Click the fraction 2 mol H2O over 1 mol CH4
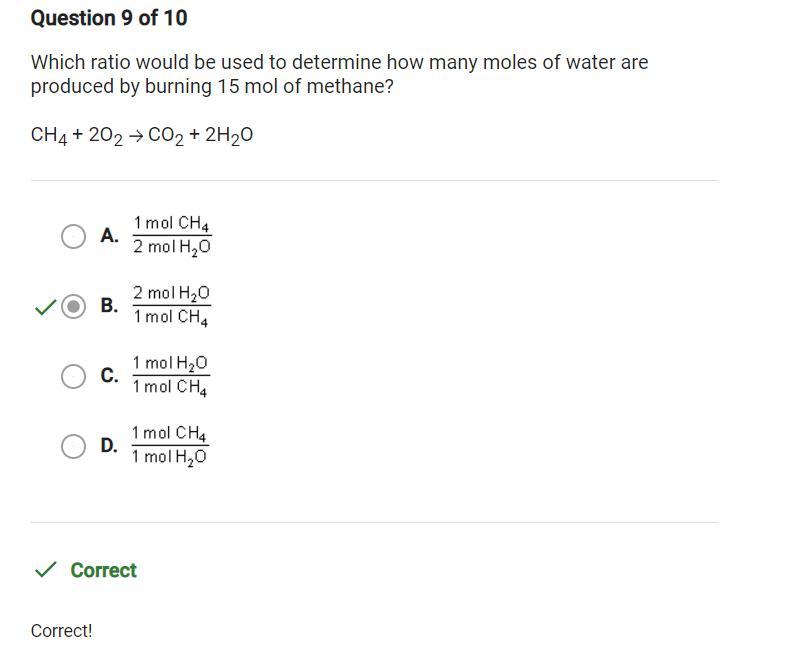The image size is (787, 650). pos(172,305)
